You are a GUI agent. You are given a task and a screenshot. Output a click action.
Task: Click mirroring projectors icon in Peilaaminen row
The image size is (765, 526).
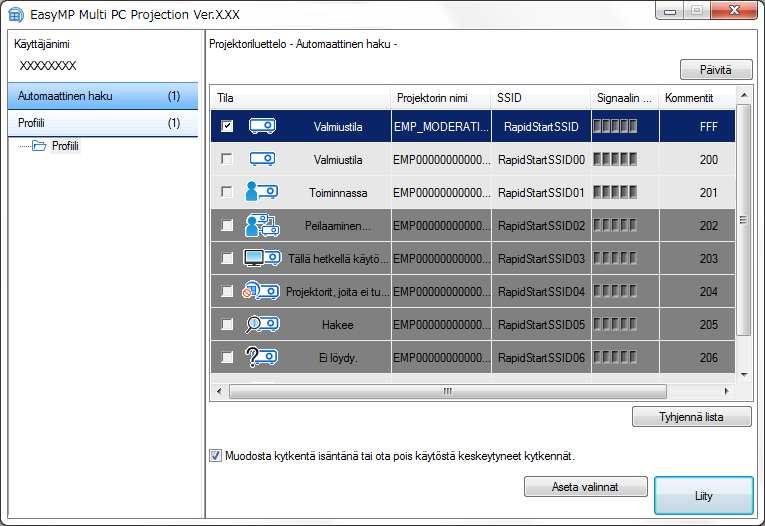pyautogui.click(x=262, y=225)
